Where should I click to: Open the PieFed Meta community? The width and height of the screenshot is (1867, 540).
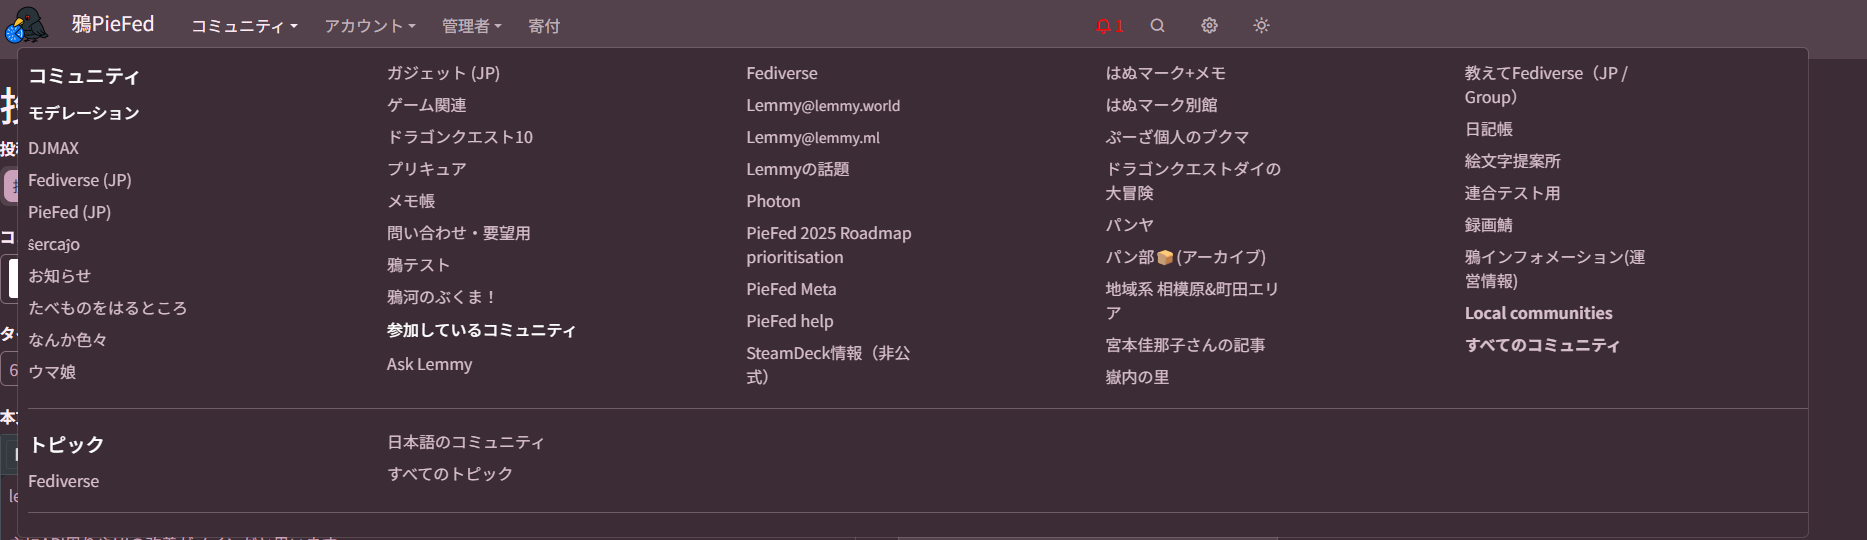(x=791, y=289)
